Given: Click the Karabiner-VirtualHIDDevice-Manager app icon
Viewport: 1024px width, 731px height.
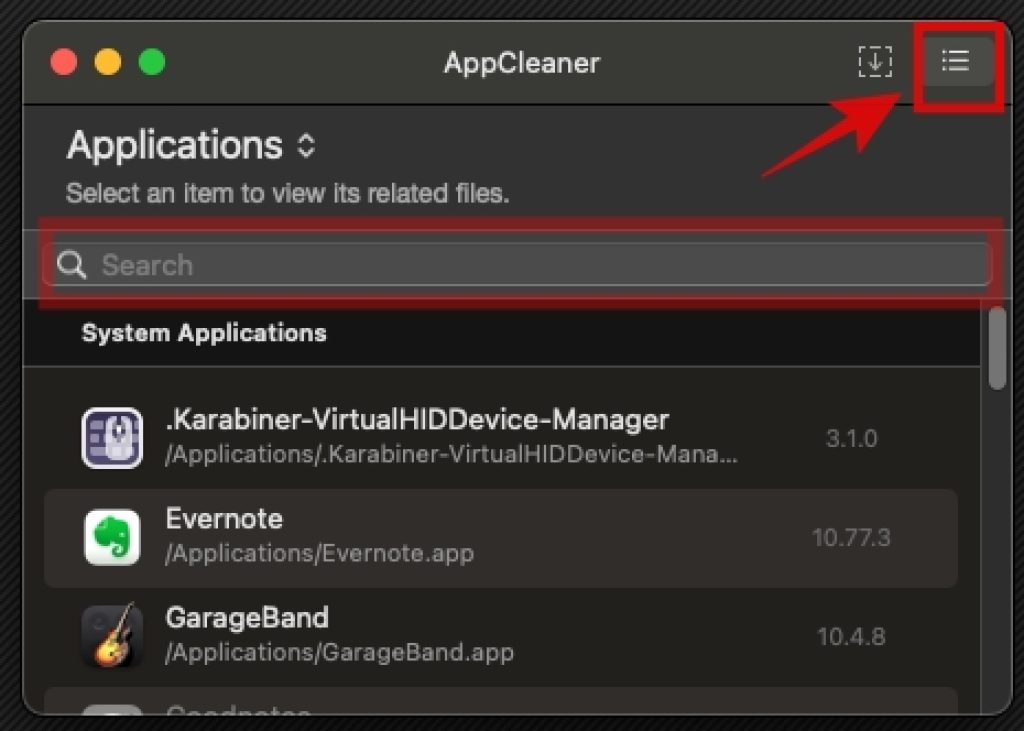Looking at the screenshot, I should click(x=112, y=438).
